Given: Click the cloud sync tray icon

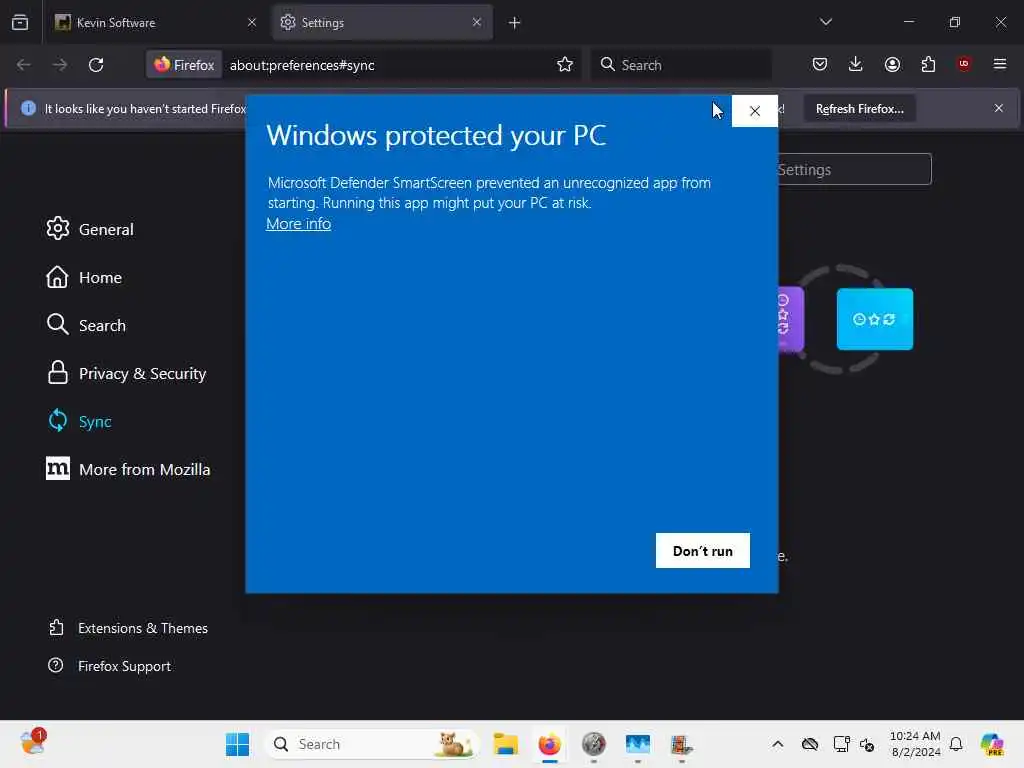Looking at the screenshot, I should (x=810, y=744).
